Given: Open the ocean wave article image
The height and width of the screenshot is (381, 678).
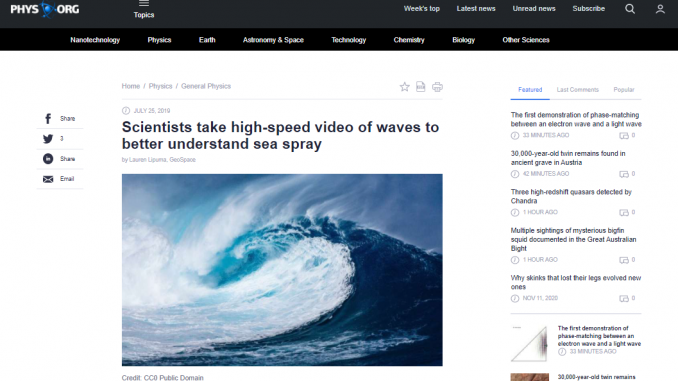Looking at the screenshot, I should pos(282,270).
